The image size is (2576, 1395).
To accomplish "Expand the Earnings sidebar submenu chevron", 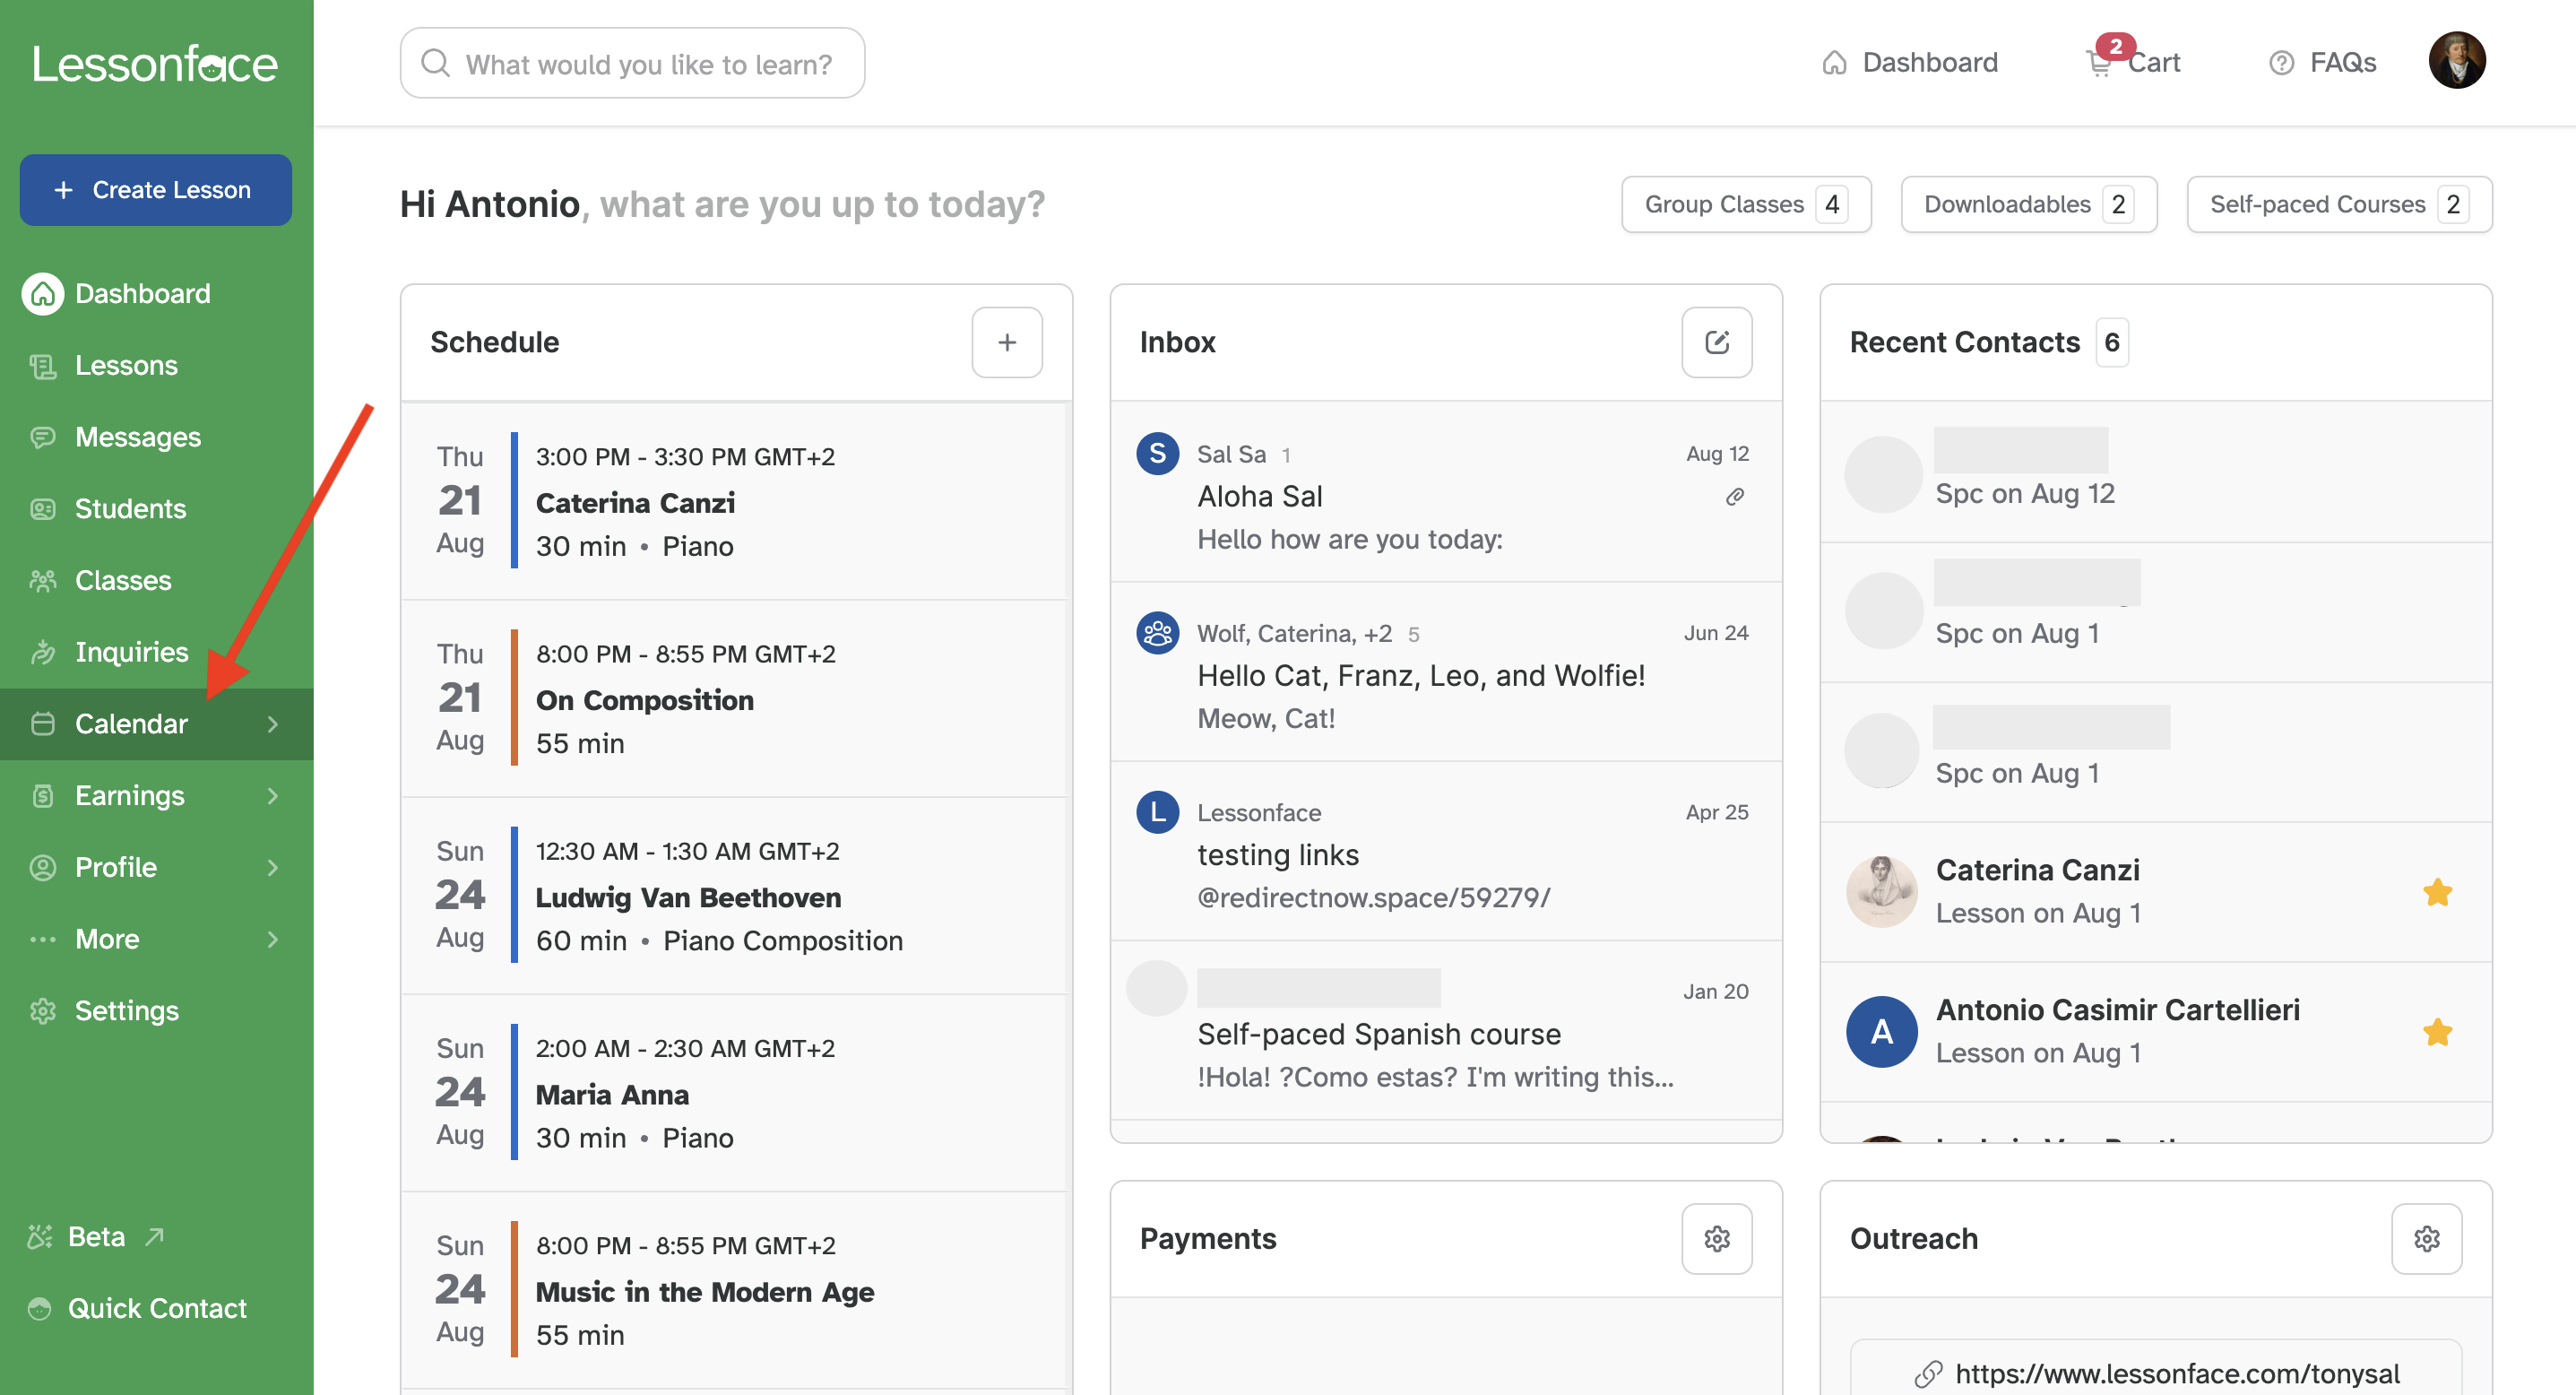I will click(272, 795).
